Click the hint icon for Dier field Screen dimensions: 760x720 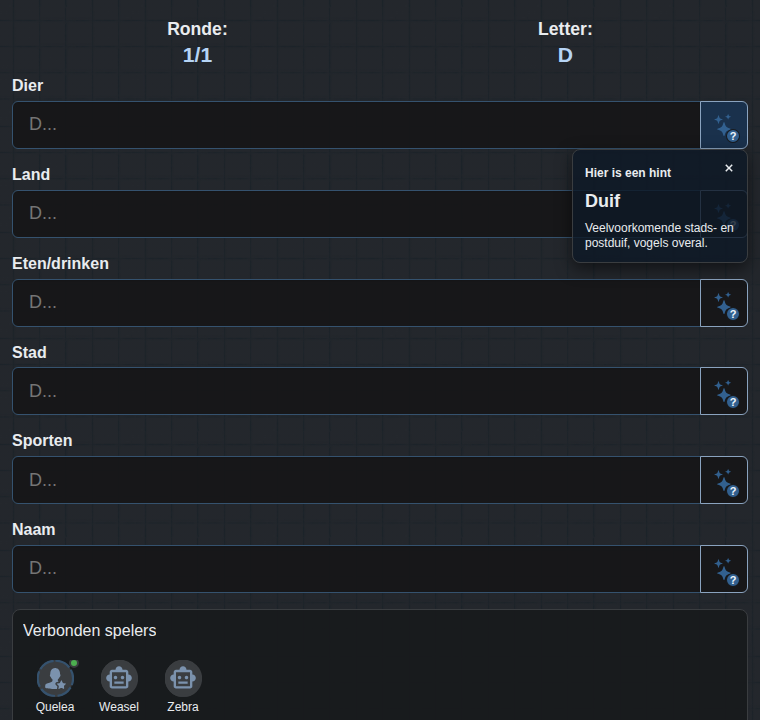724,125
